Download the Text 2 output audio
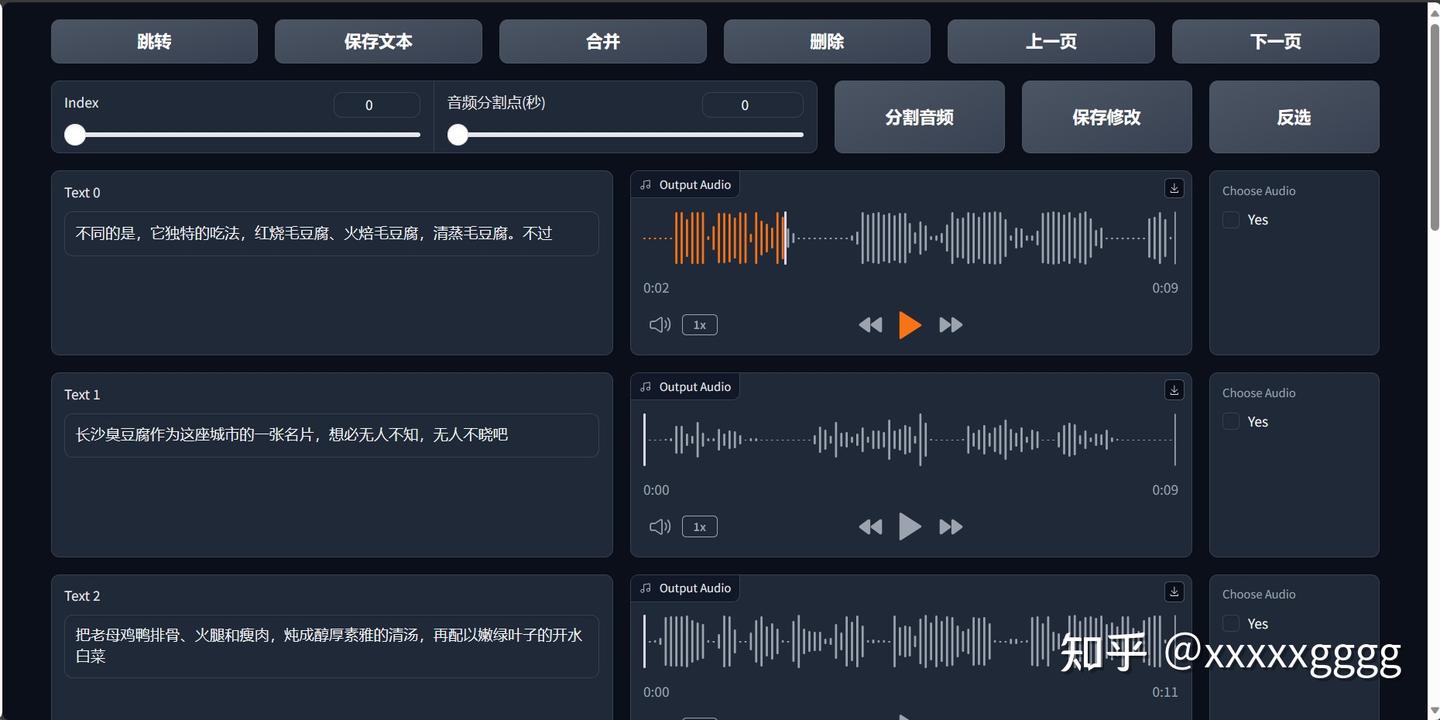This screenshot has width=1440, height=720. click(1173, 591)
